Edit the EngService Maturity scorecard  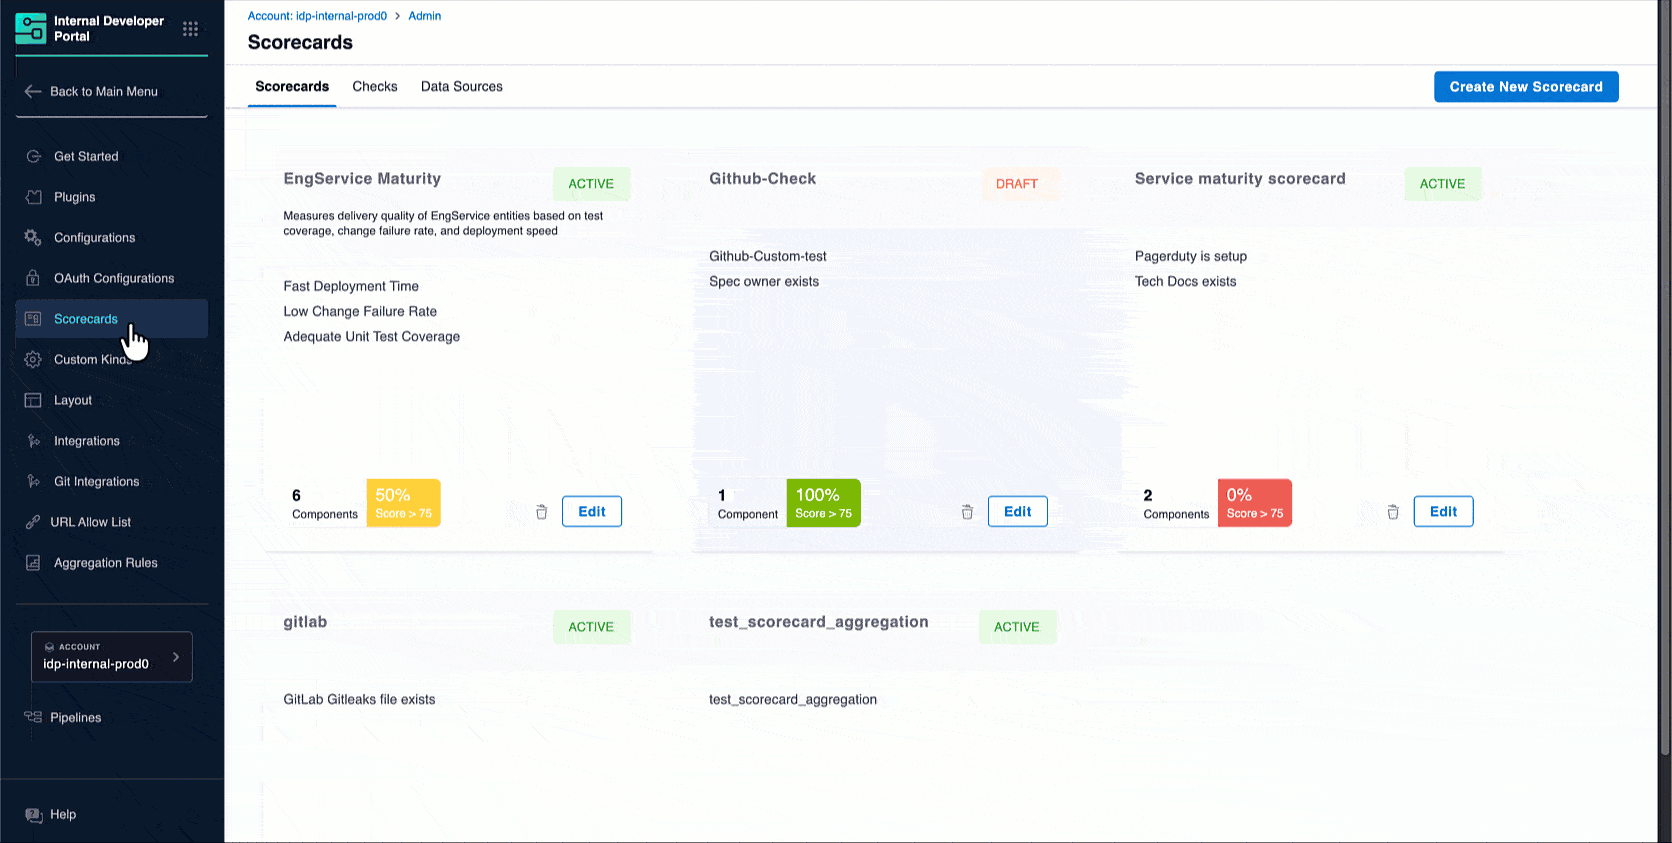(x=592, y=512)
